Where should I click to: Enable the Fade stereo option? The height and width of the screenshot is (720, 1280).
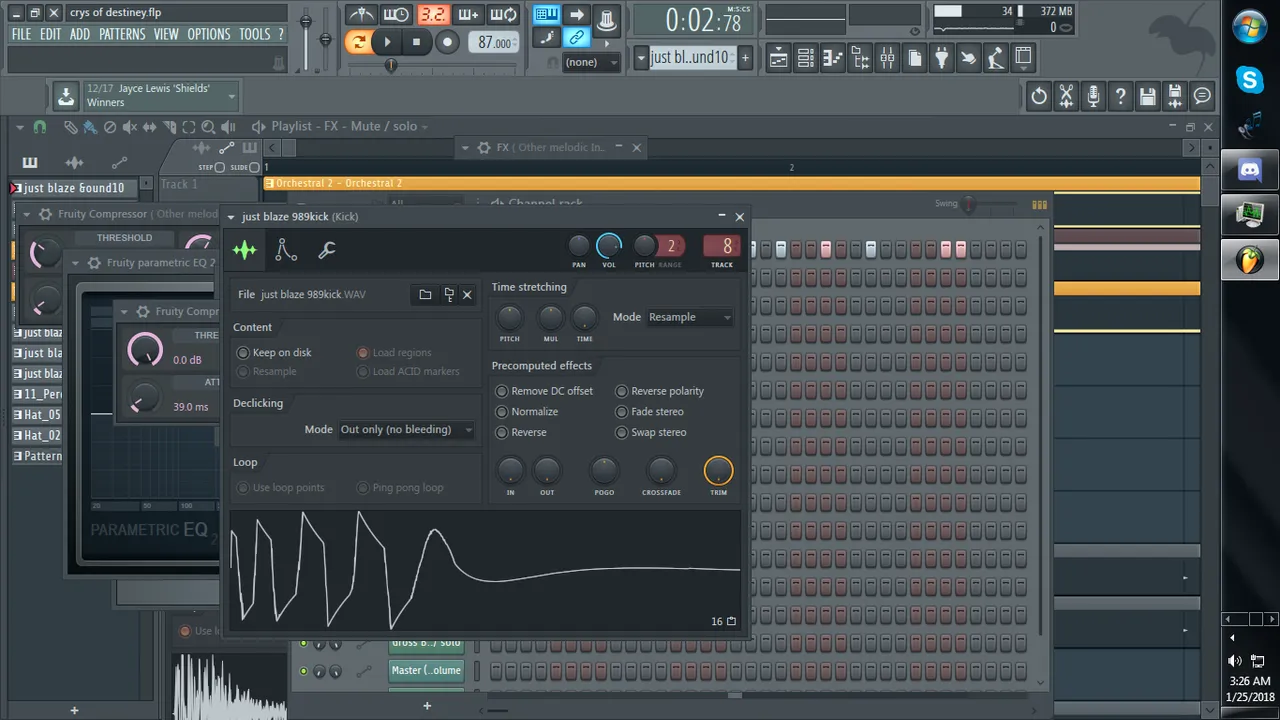pos(650,412)
